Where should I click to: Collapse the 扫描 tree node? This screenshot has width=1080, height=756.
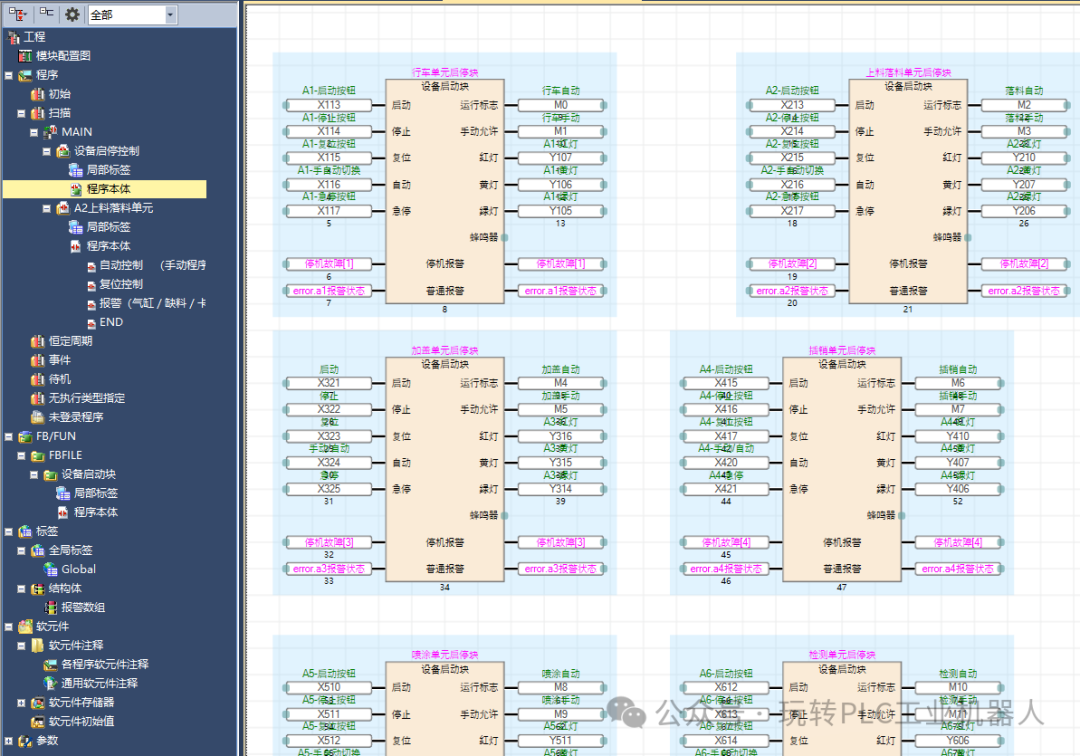tap(21, 113)
